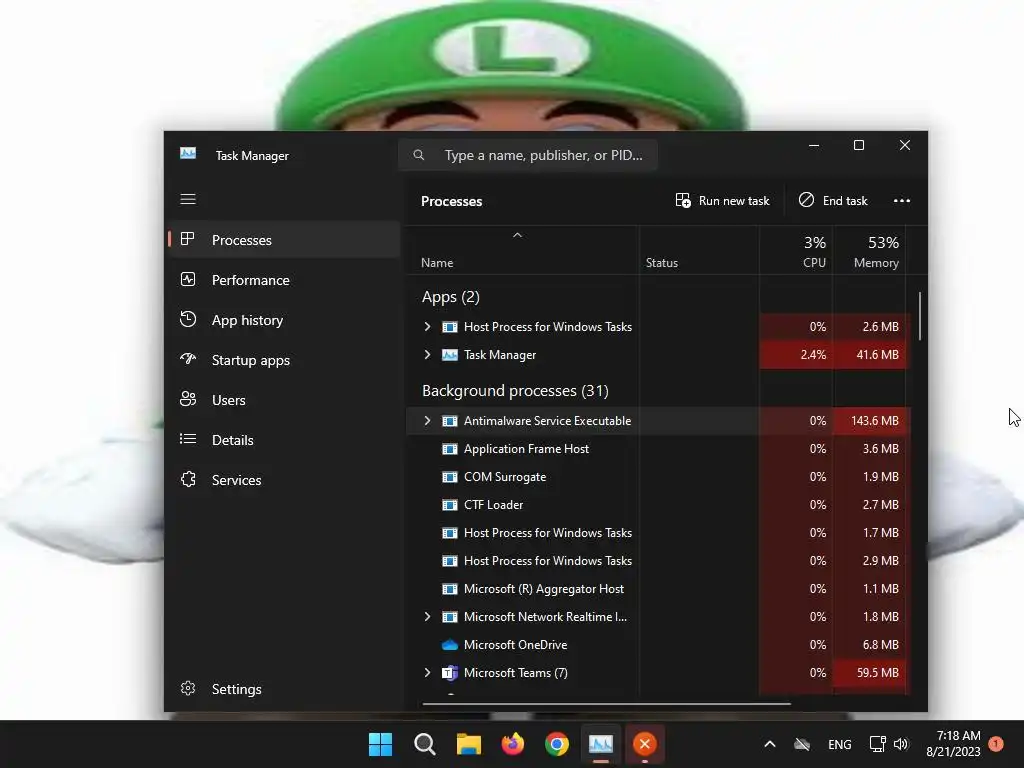
Task: Show hidden system tray icons
Action: [x=769, y=744]
